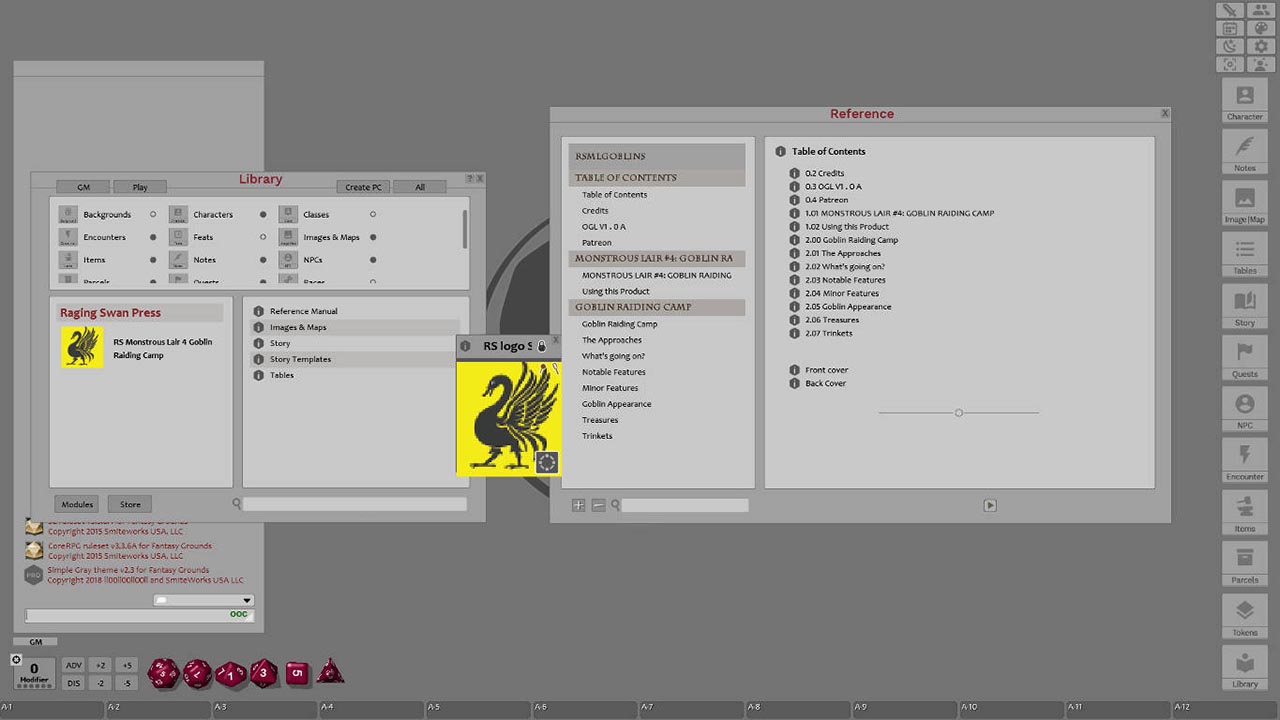
Task: Open the chat speaker dropdown arrow
Action: (247, 601)
